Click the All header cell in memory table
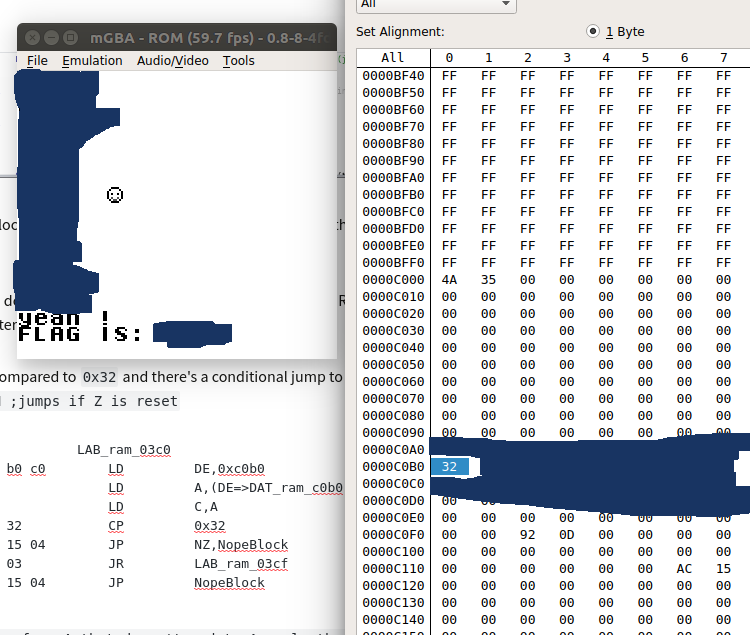This screenshot has height=635, width=750. pos(393,58)
